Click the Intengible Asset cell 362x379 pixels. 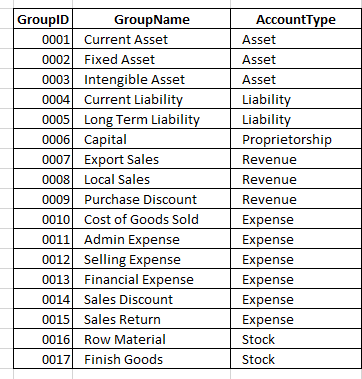click(x=151, y=79)
